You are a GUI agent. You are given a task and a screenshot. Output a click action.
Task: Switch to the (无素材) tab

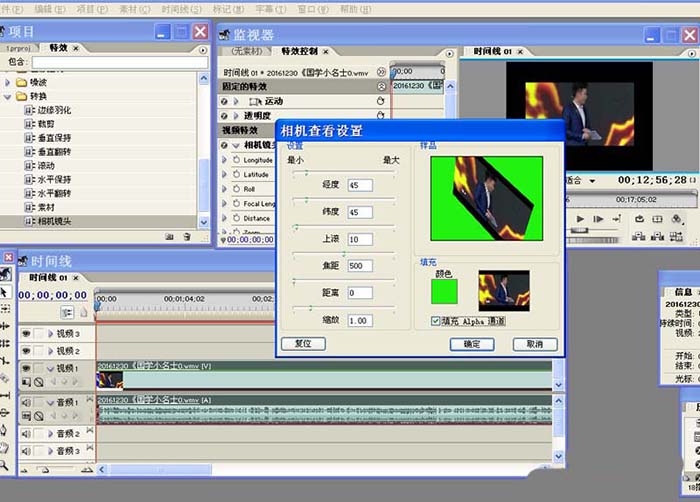pyautogui.click(x=246, y=51)
